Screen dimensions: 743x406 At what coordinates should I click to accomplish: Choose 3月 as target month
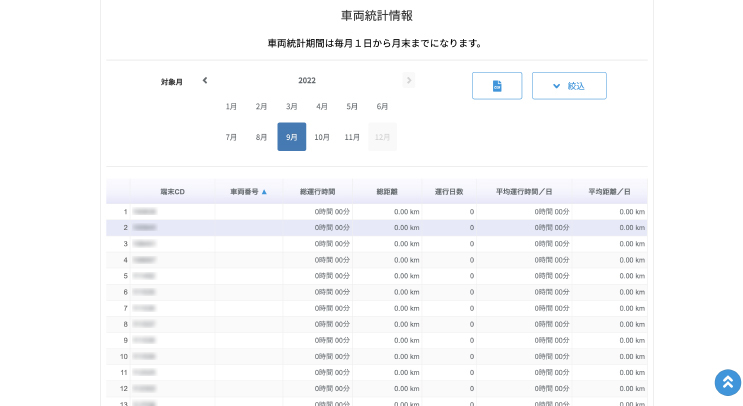[x=291, y=106]
